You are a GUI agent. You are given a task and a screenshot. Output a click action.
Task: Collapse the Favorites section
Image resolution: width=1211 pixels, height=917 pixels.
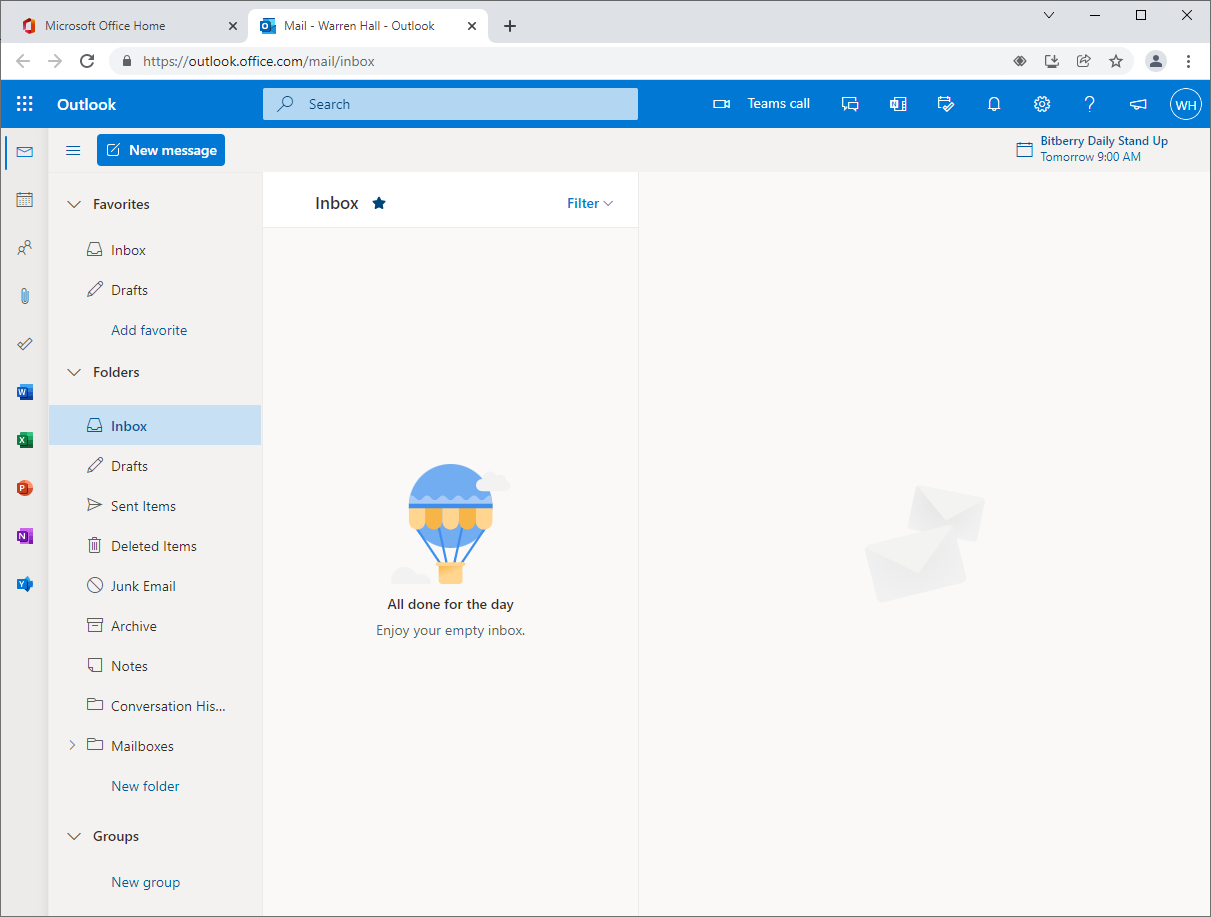[x=73, y=204]
